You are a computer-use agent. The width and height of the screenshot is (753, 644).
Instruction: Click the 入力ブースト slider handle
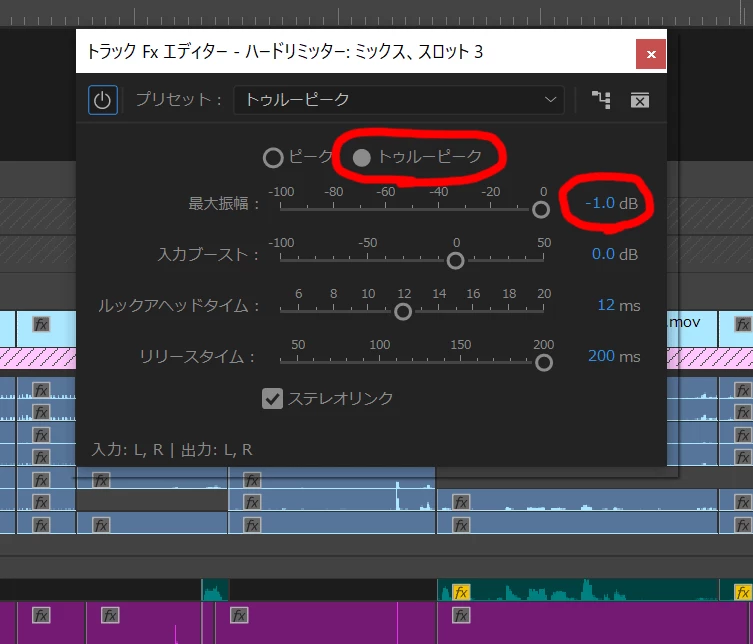[x=455, y=261]
